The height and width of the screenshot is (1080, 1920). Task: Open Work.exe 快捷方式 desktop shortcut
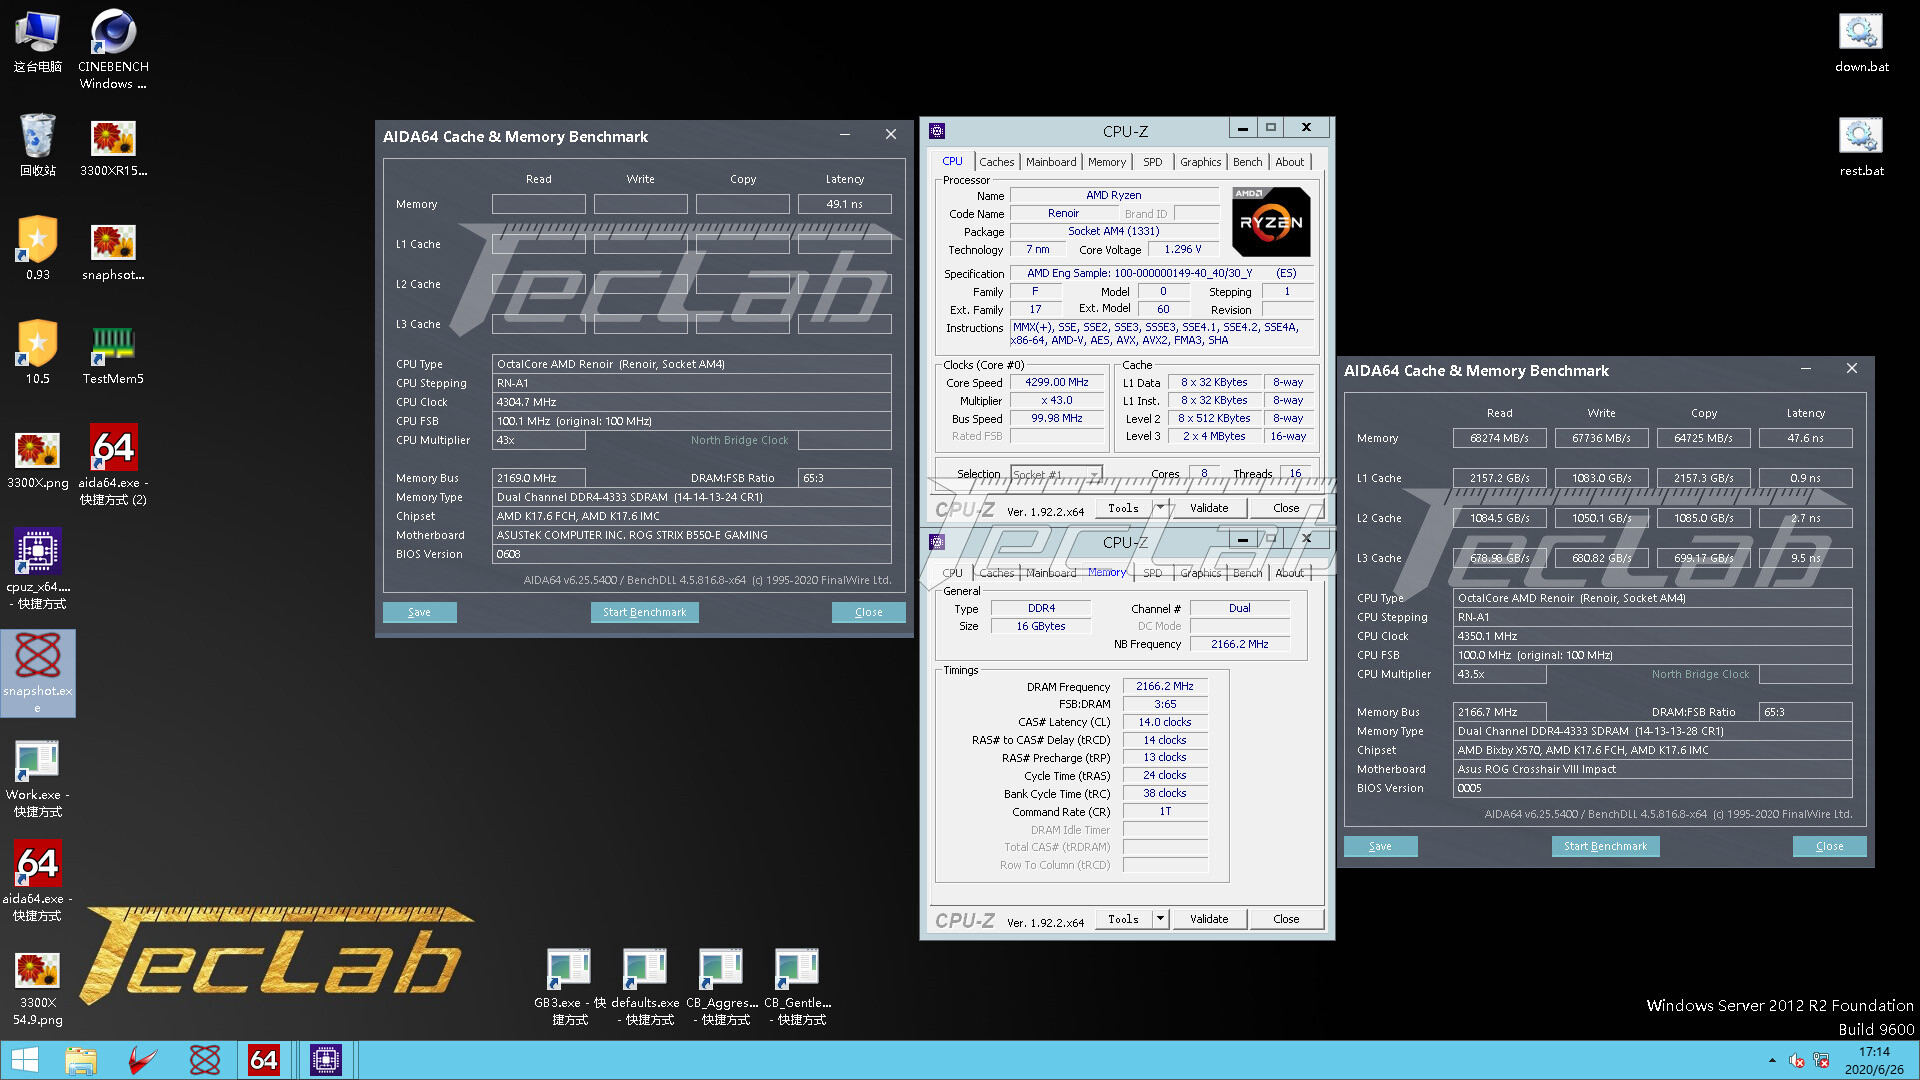click(x=37, y=780)
